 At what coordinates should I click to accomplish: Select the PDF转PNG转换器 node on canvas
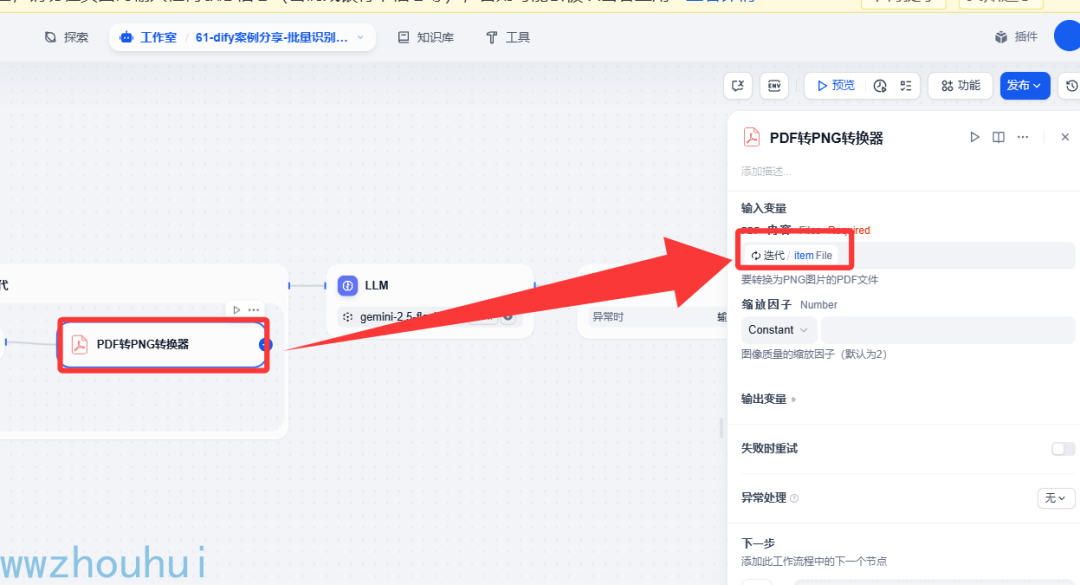163,344
